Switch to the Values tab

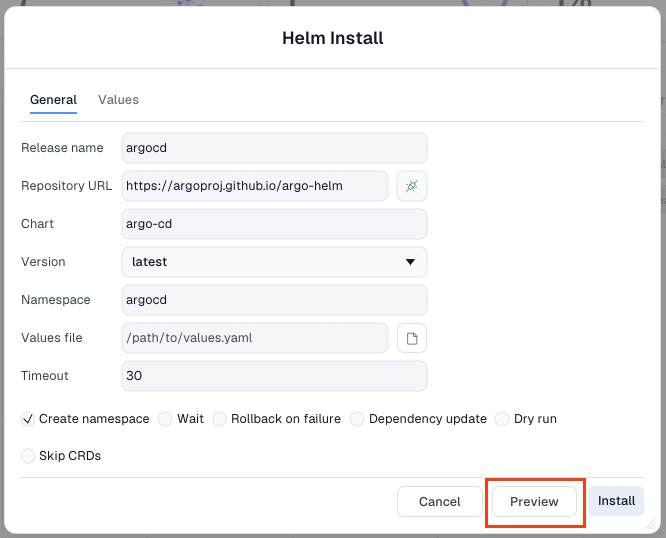pos(119,100)
